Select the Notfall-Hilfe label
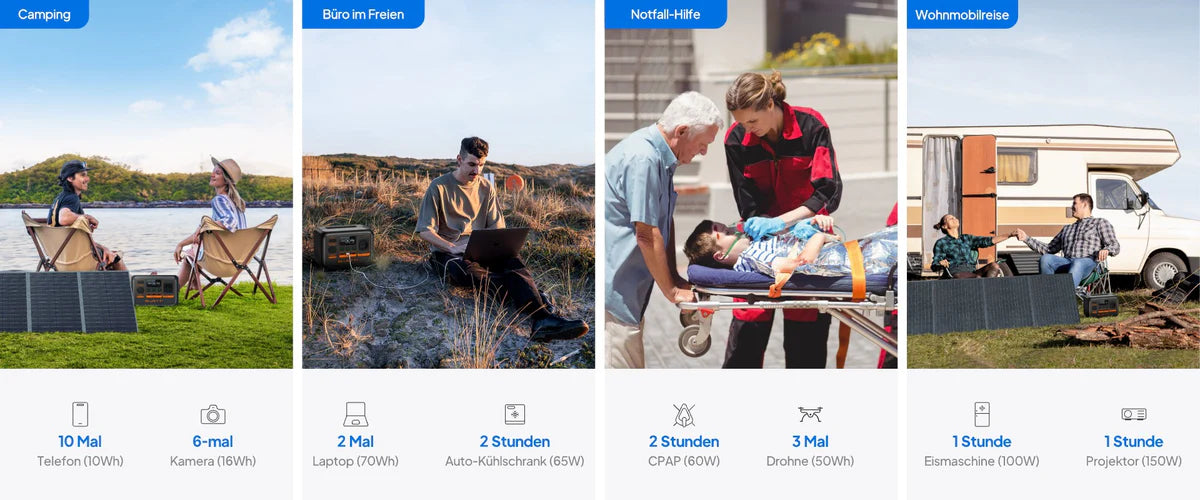This screenshot has height=500, width=1200. click(x=665, y=14)
